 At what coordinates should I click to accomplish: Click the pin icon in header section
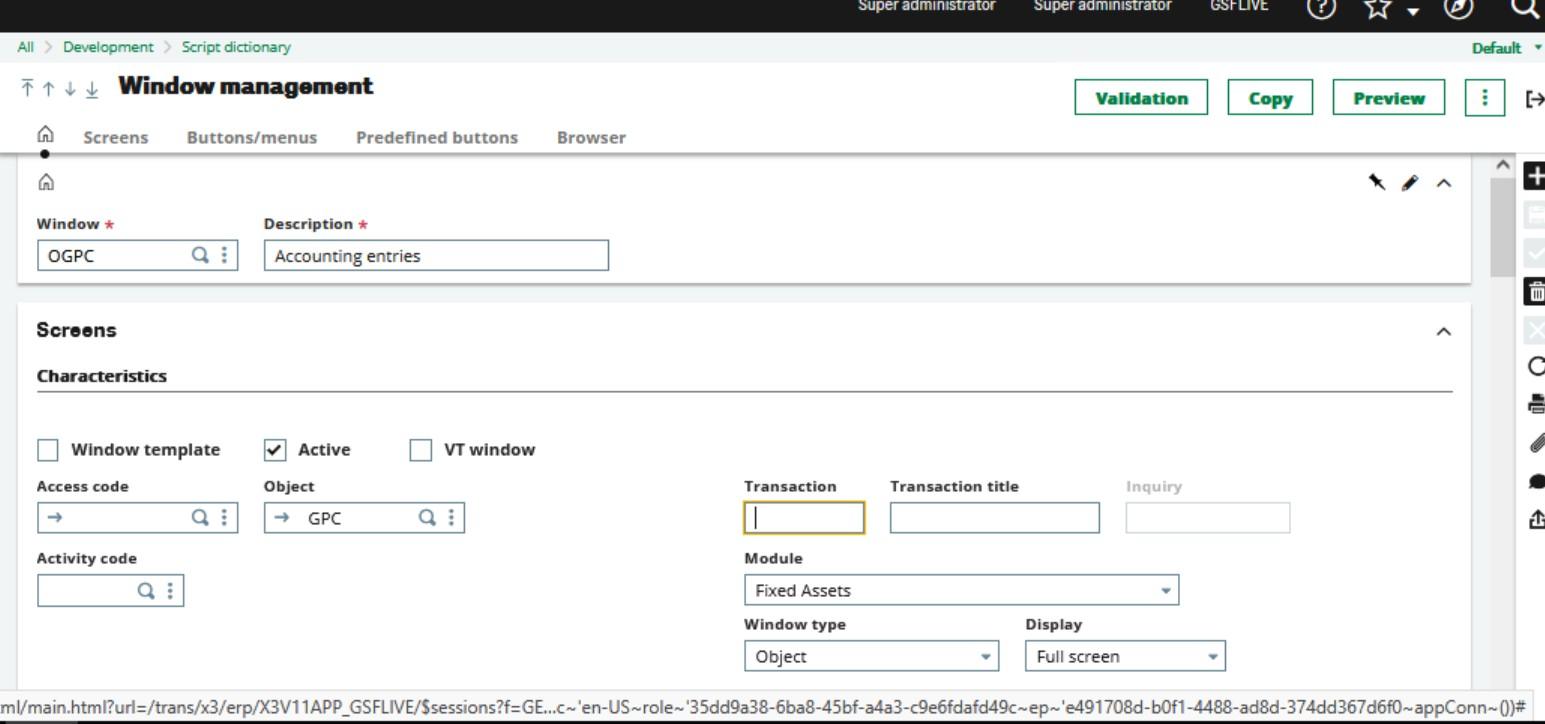pyautogui.click(x=1377, y=182)
